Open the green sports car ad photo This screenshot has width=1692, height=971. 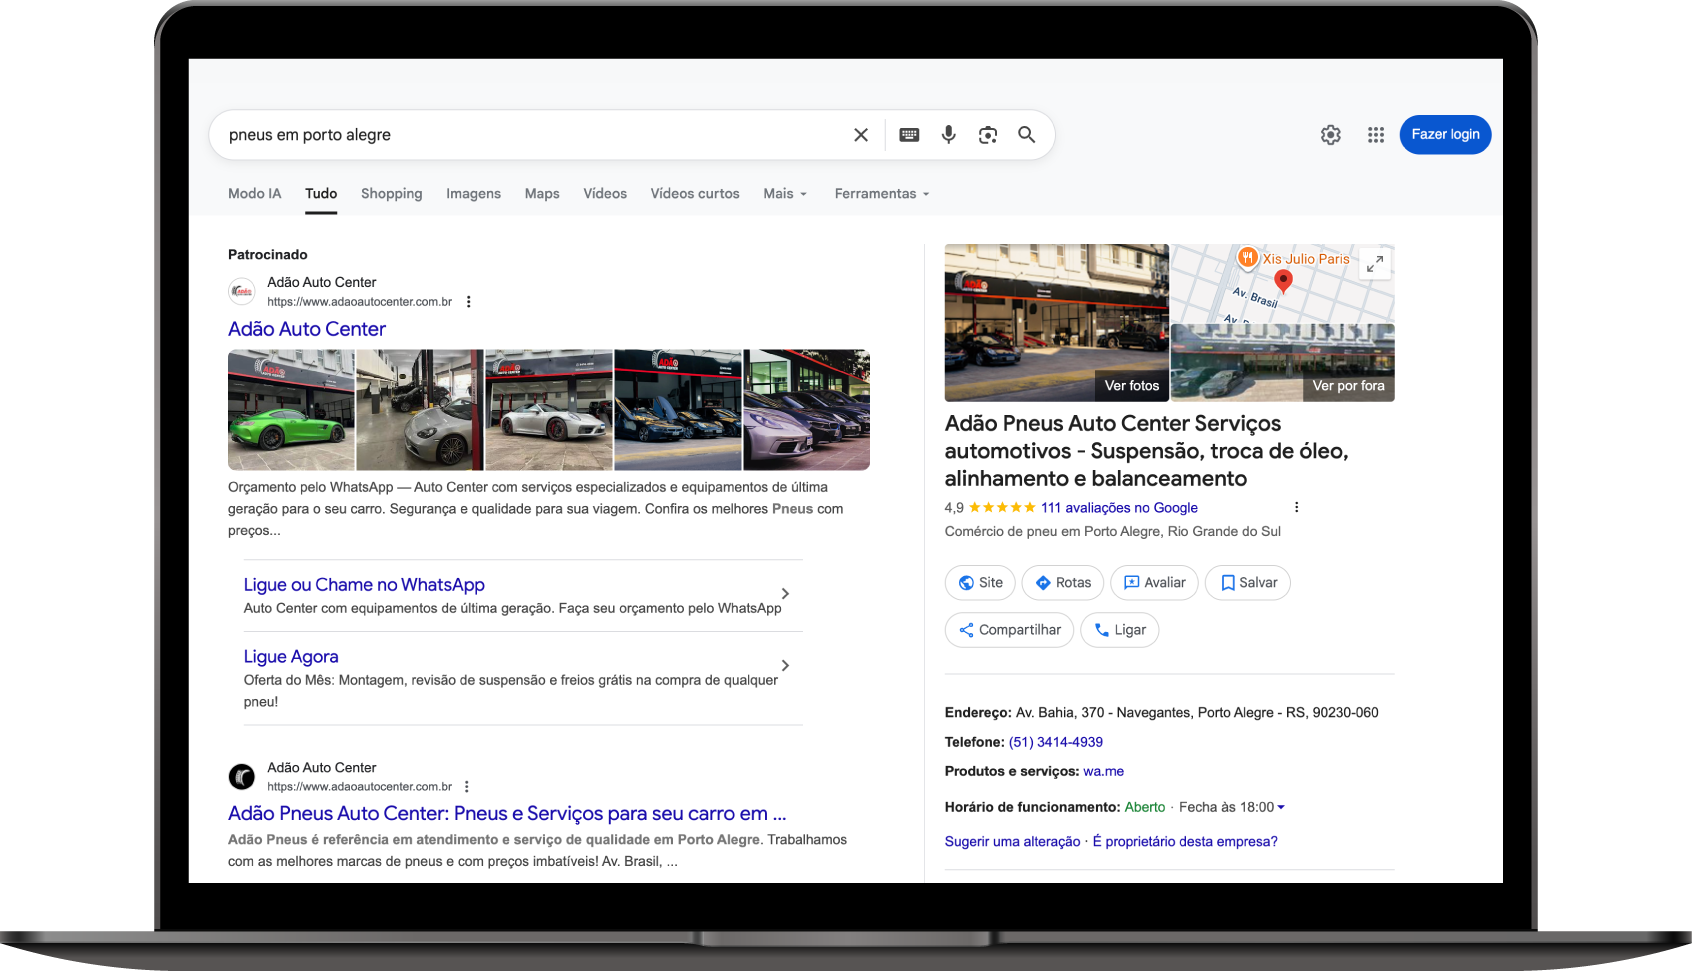tap(291, 410)
